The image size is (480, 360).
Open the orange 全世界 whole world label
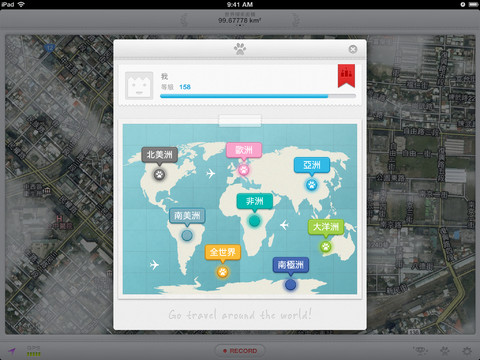(x=223, y=252)
